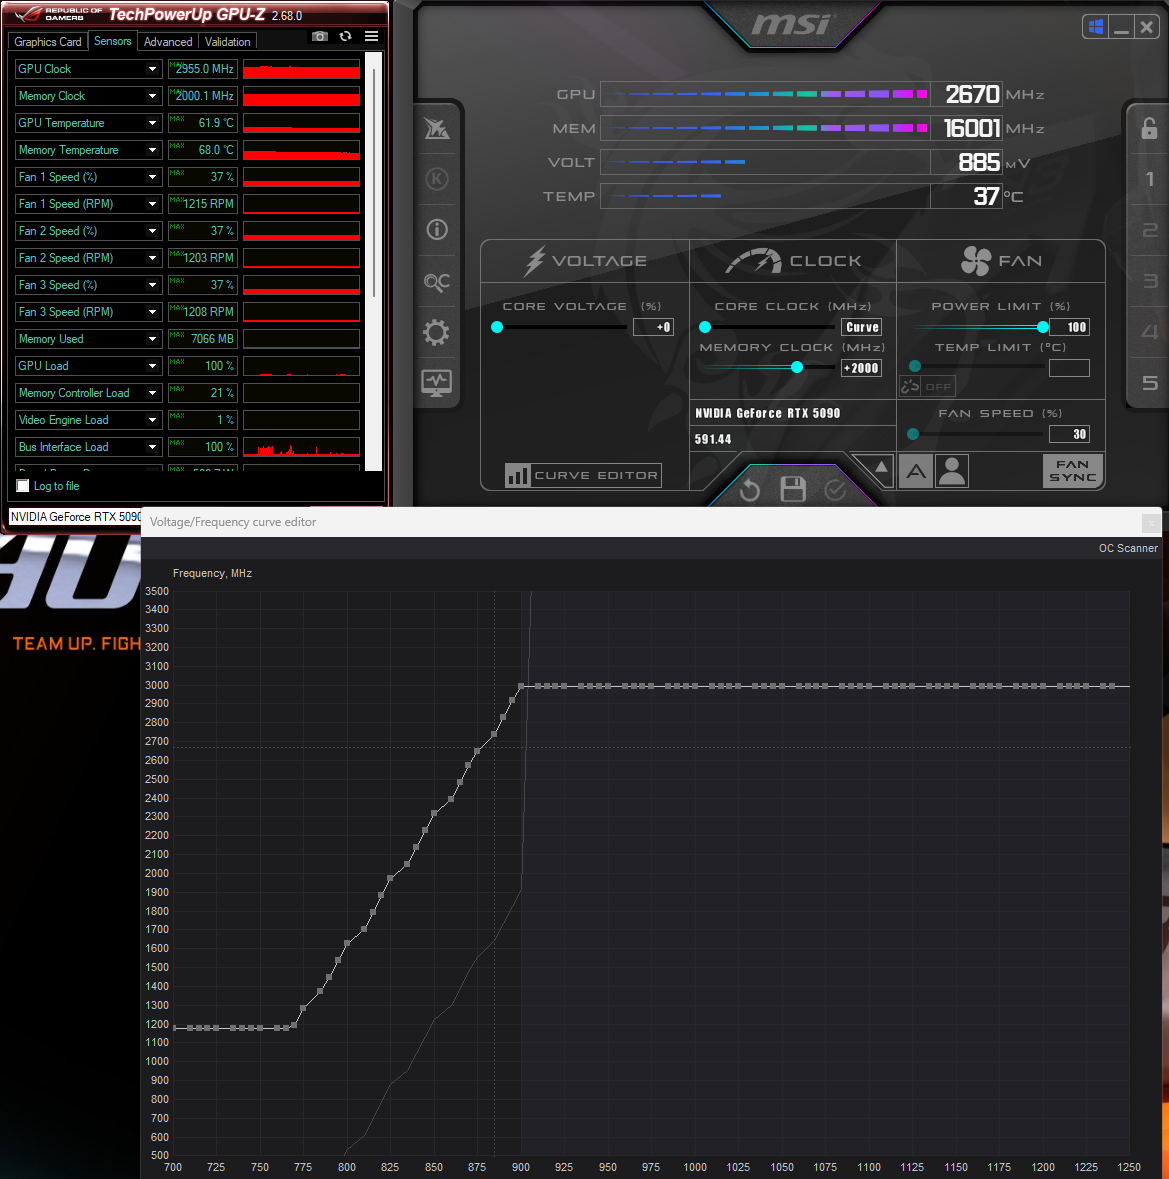Expand the Memory Used sensor dropdown
The image size is (1169, 1179).
coord(153,339)
